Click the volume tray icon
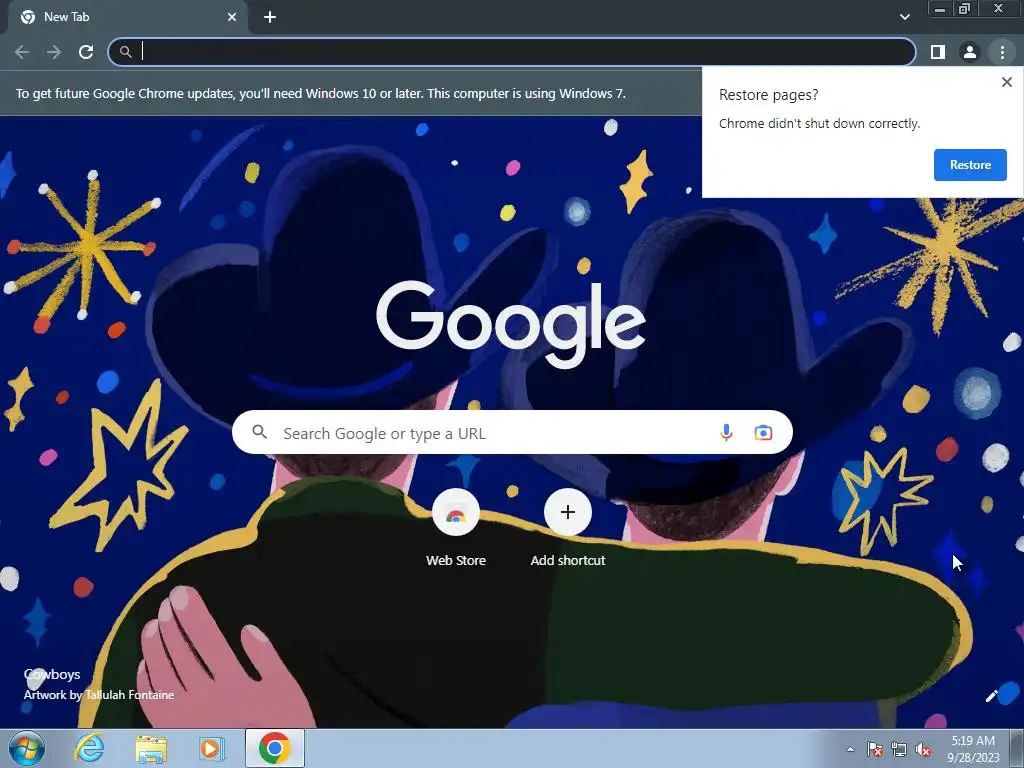This screenshot has height=768, width=1024. (x=923, y=749)
